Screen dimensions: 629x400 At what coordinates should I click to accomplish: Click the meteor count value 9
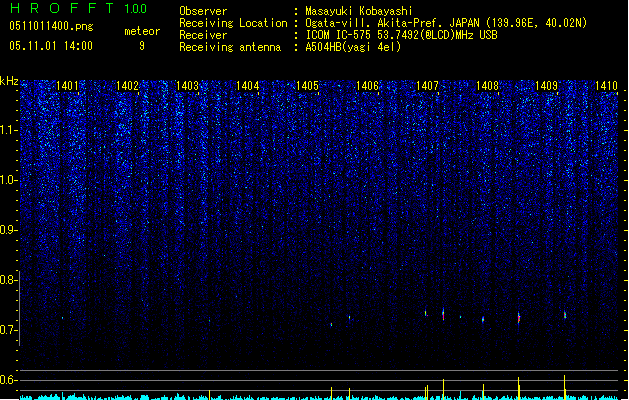click(x=142, y=46)
